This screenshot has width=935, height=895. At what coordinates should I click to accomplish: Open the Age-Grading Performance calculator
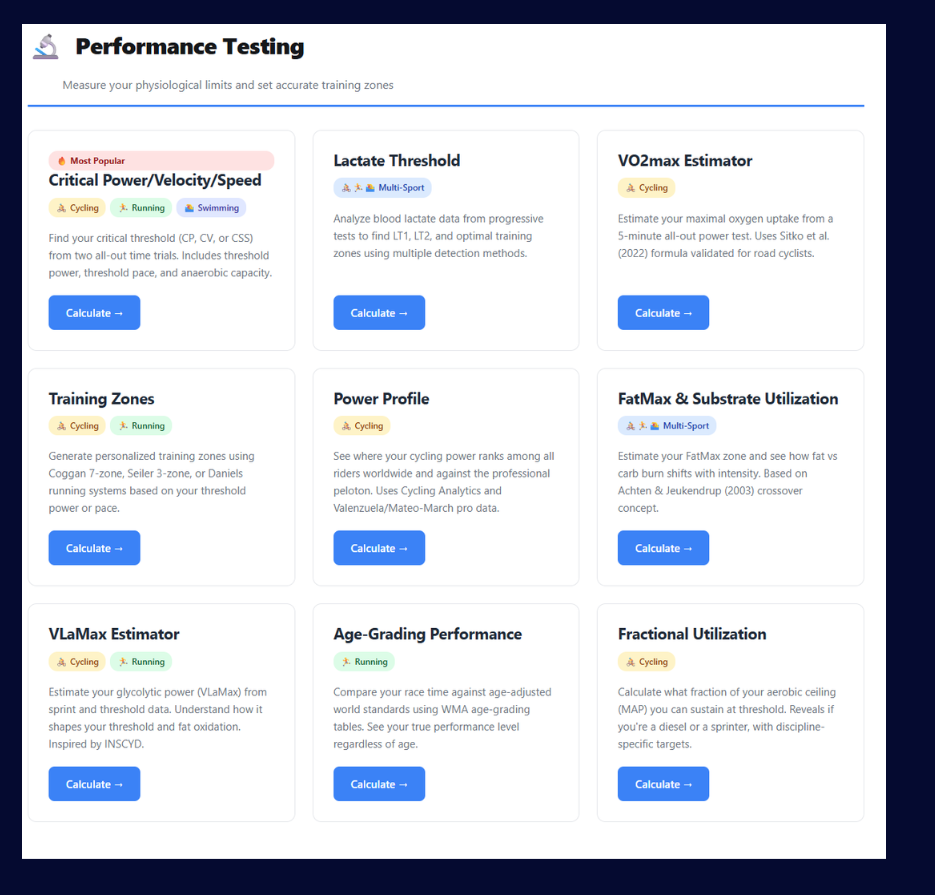tap(379, 784)
